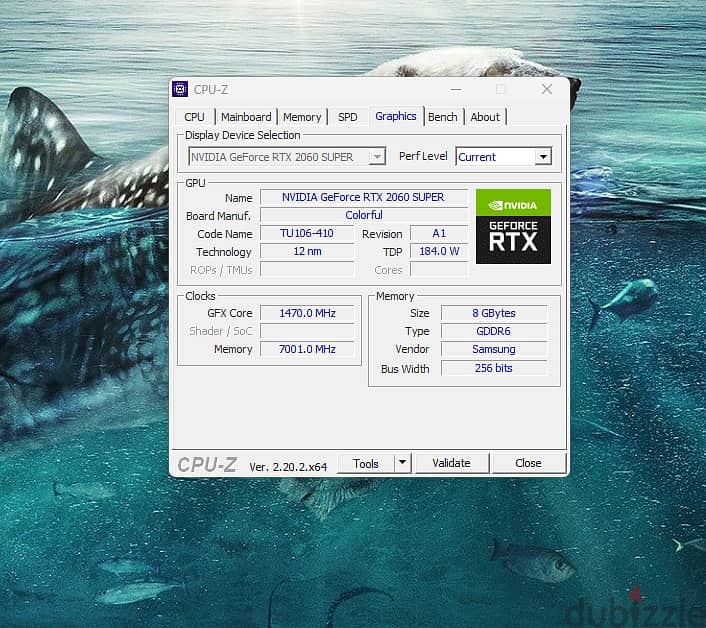Screen dimensions: 706x628
Task: Minimize the CPU-Z window
Action: point(456,89)
